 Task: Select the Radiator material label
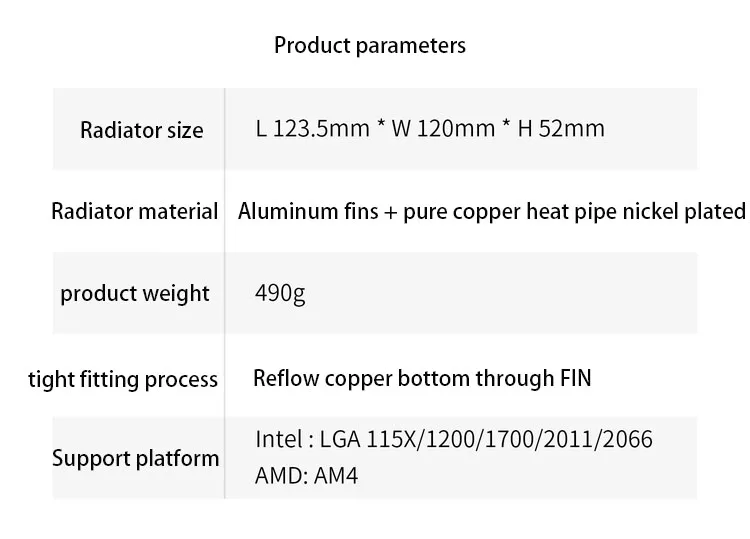coord(135,211)
